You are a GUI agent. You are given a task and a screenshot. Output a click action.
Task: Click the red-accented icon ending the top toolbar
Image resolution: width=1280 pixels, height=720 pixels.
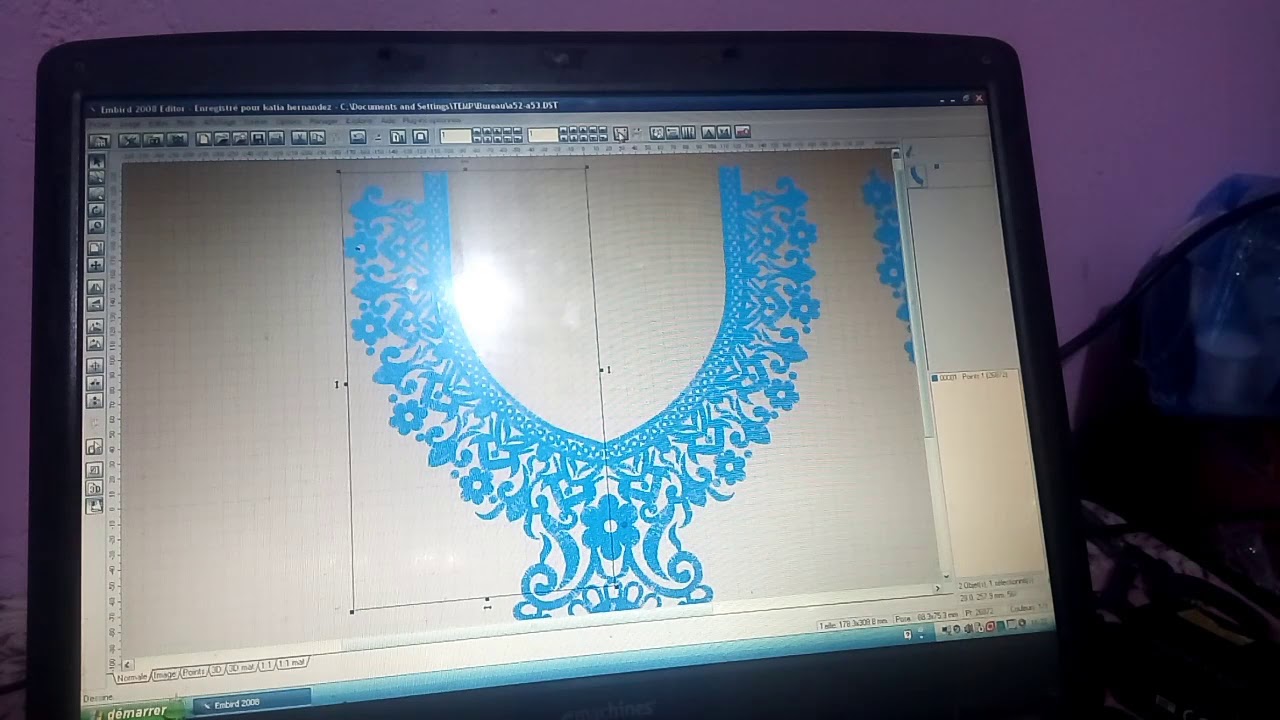pyautogui.click(x=743, y=131)
